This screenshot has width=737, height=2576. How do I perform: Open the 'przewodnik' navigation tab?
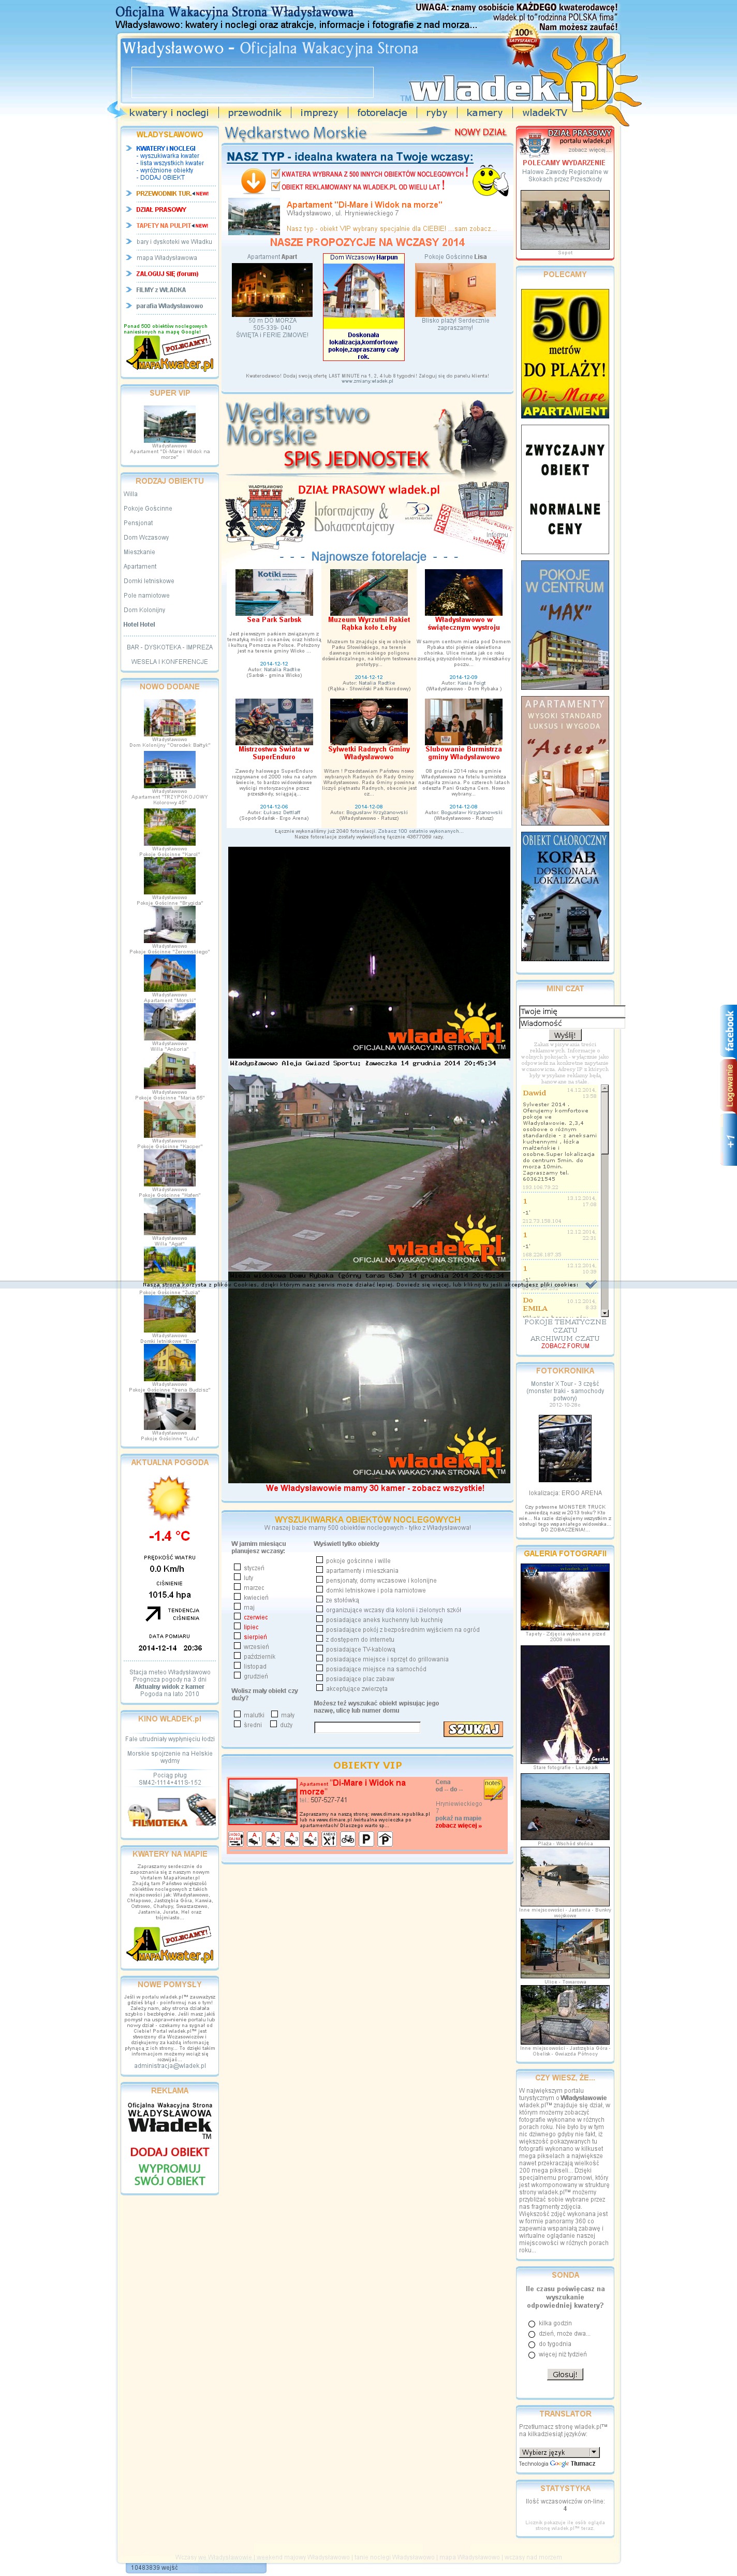pyautogui.click(x=254, y=113)
